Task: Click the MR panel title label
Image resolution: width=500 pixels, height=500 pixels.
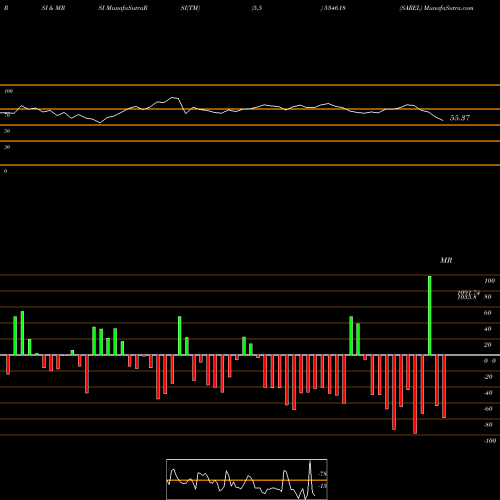Action: [x=446, y=260]
